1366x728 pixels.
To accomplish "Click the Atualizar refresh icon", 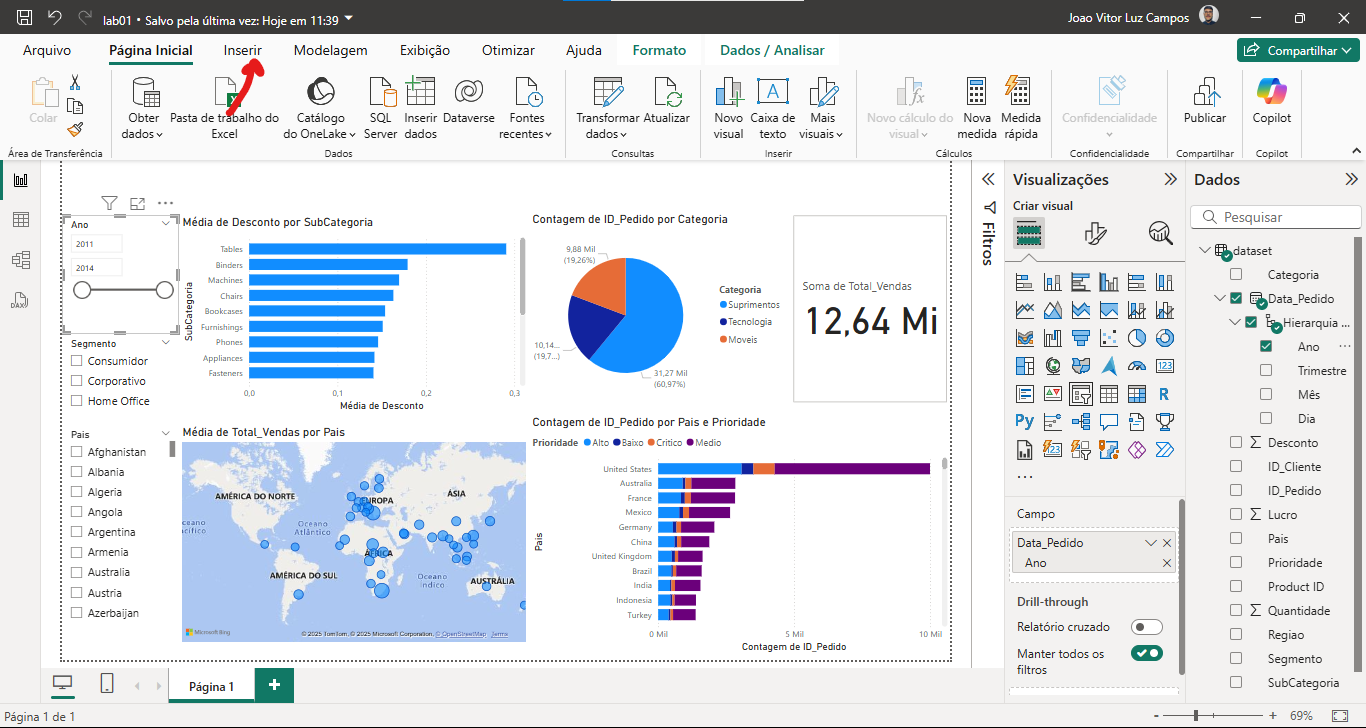I will (667, 92).
